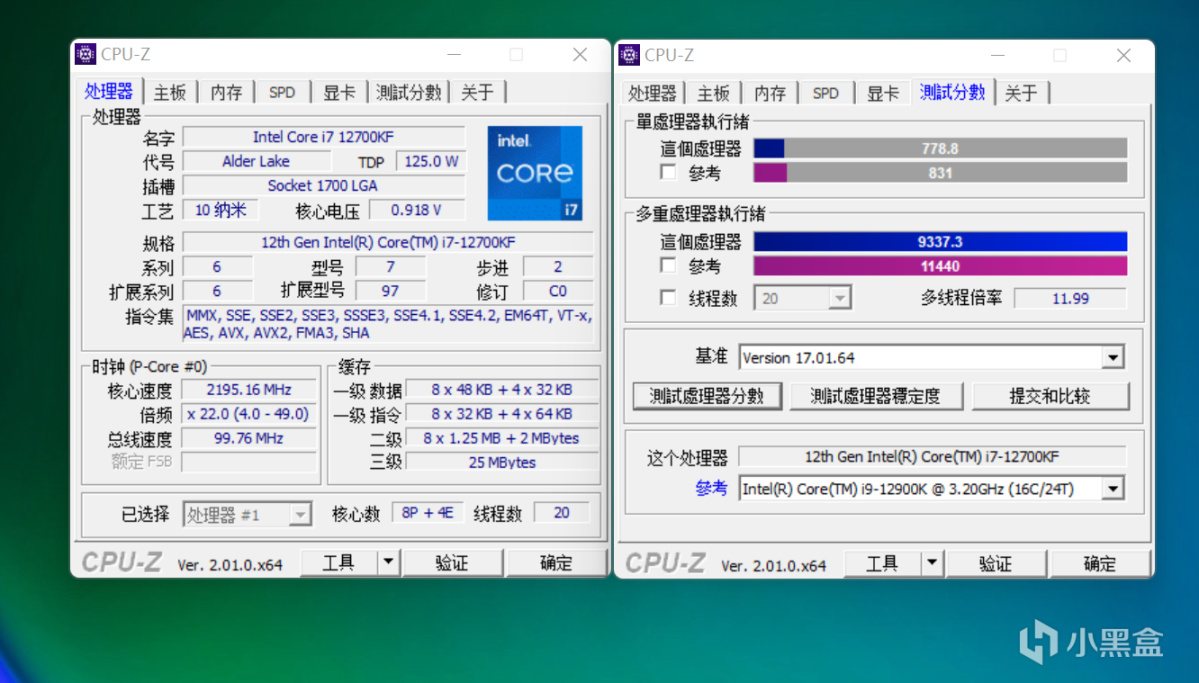
Task: Click the 工艺 value 10 纳米
Action: [220, 210]
